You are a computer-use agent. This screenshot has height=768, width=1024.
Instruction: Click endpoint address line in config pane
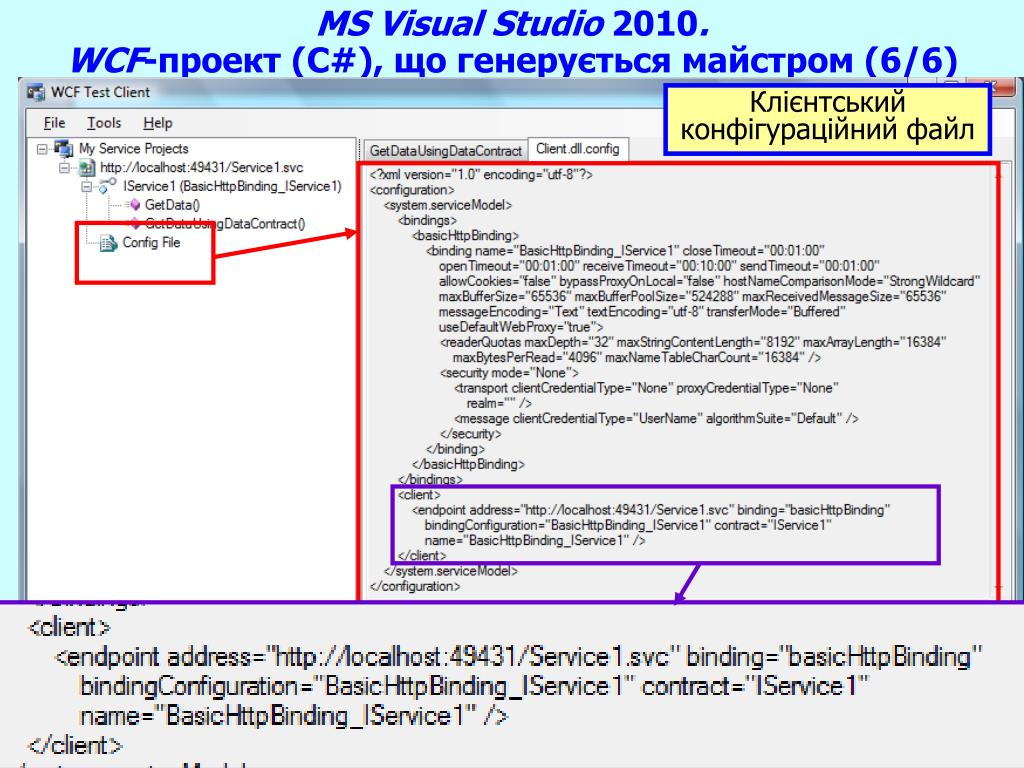point(651,510)
